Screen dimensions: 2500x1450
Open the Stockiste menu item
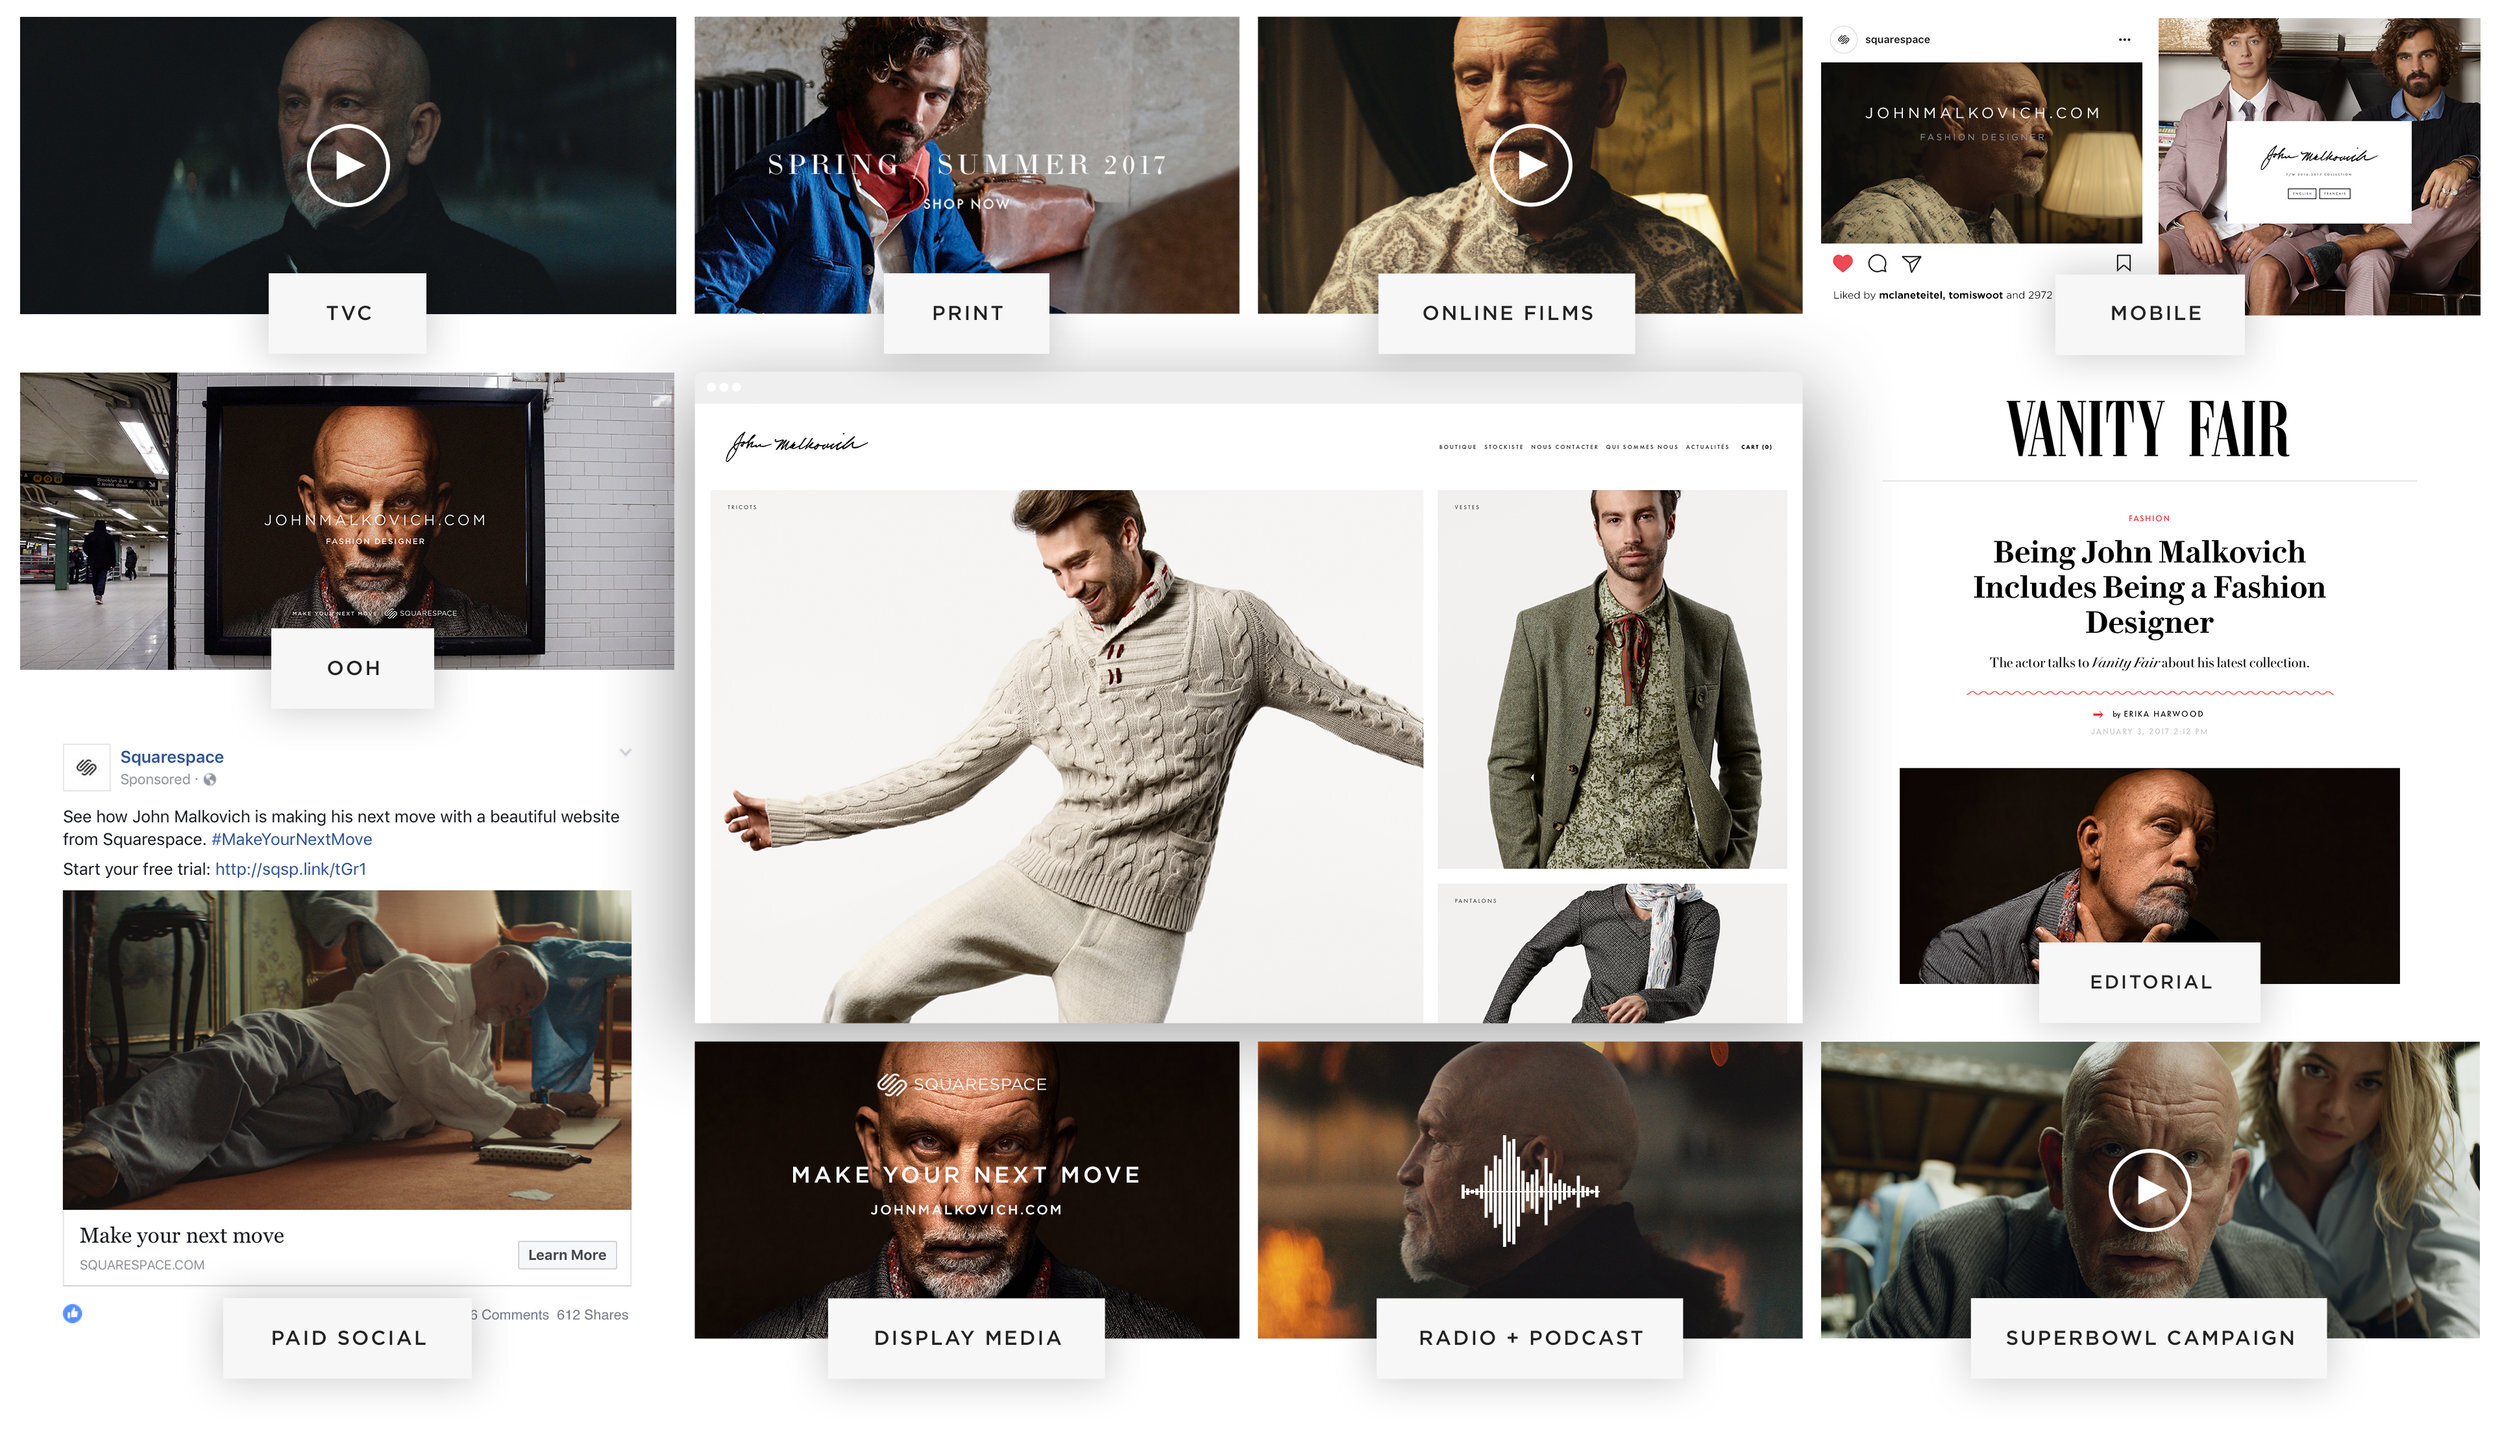1503,447
